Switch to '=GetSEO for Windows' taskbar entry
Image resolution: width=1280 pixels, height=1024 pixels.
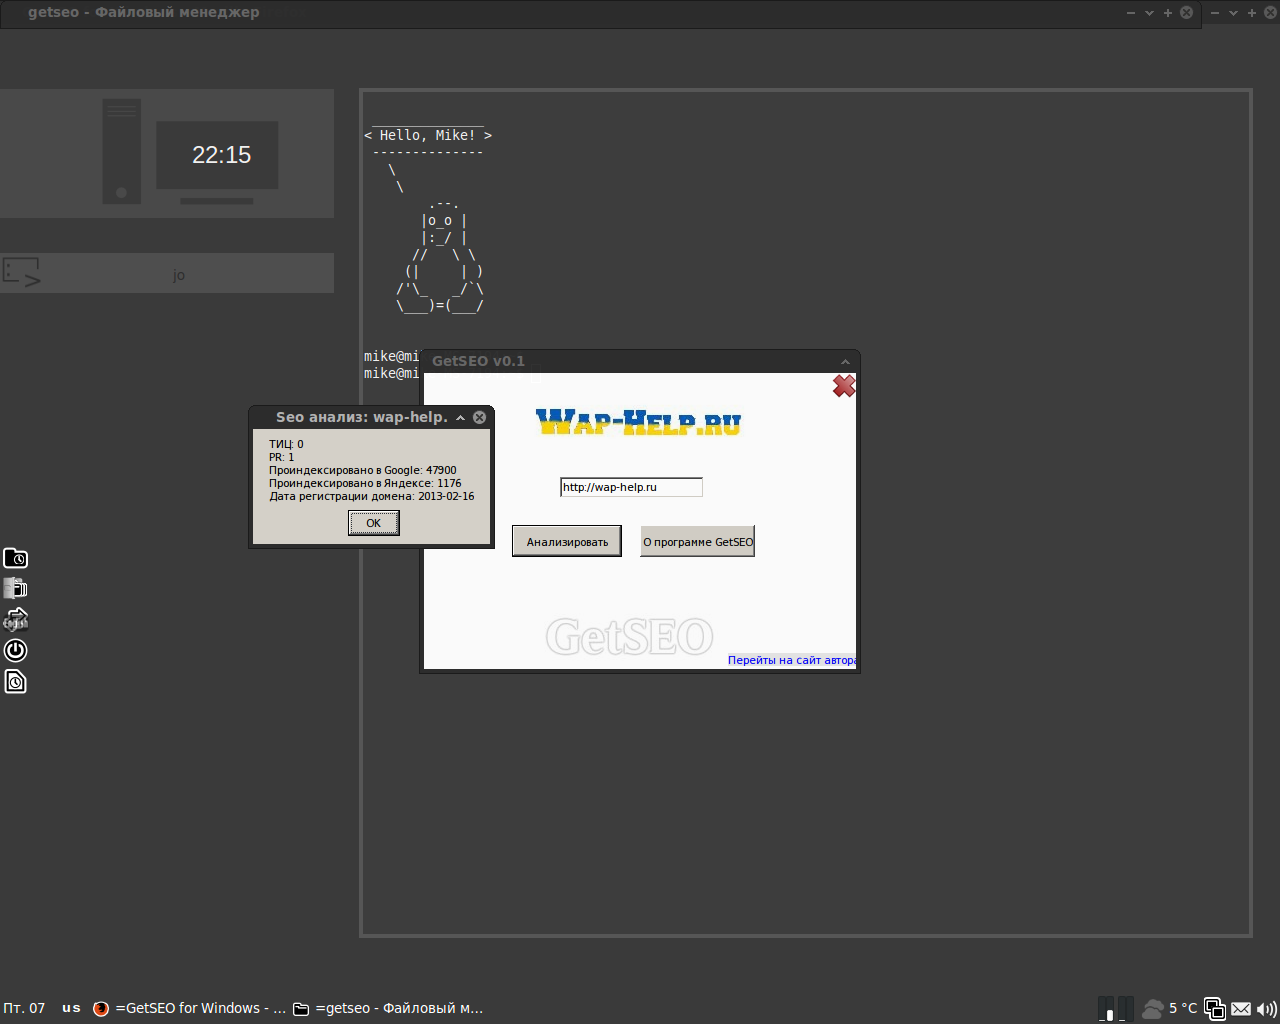(x=189, y=1008)
